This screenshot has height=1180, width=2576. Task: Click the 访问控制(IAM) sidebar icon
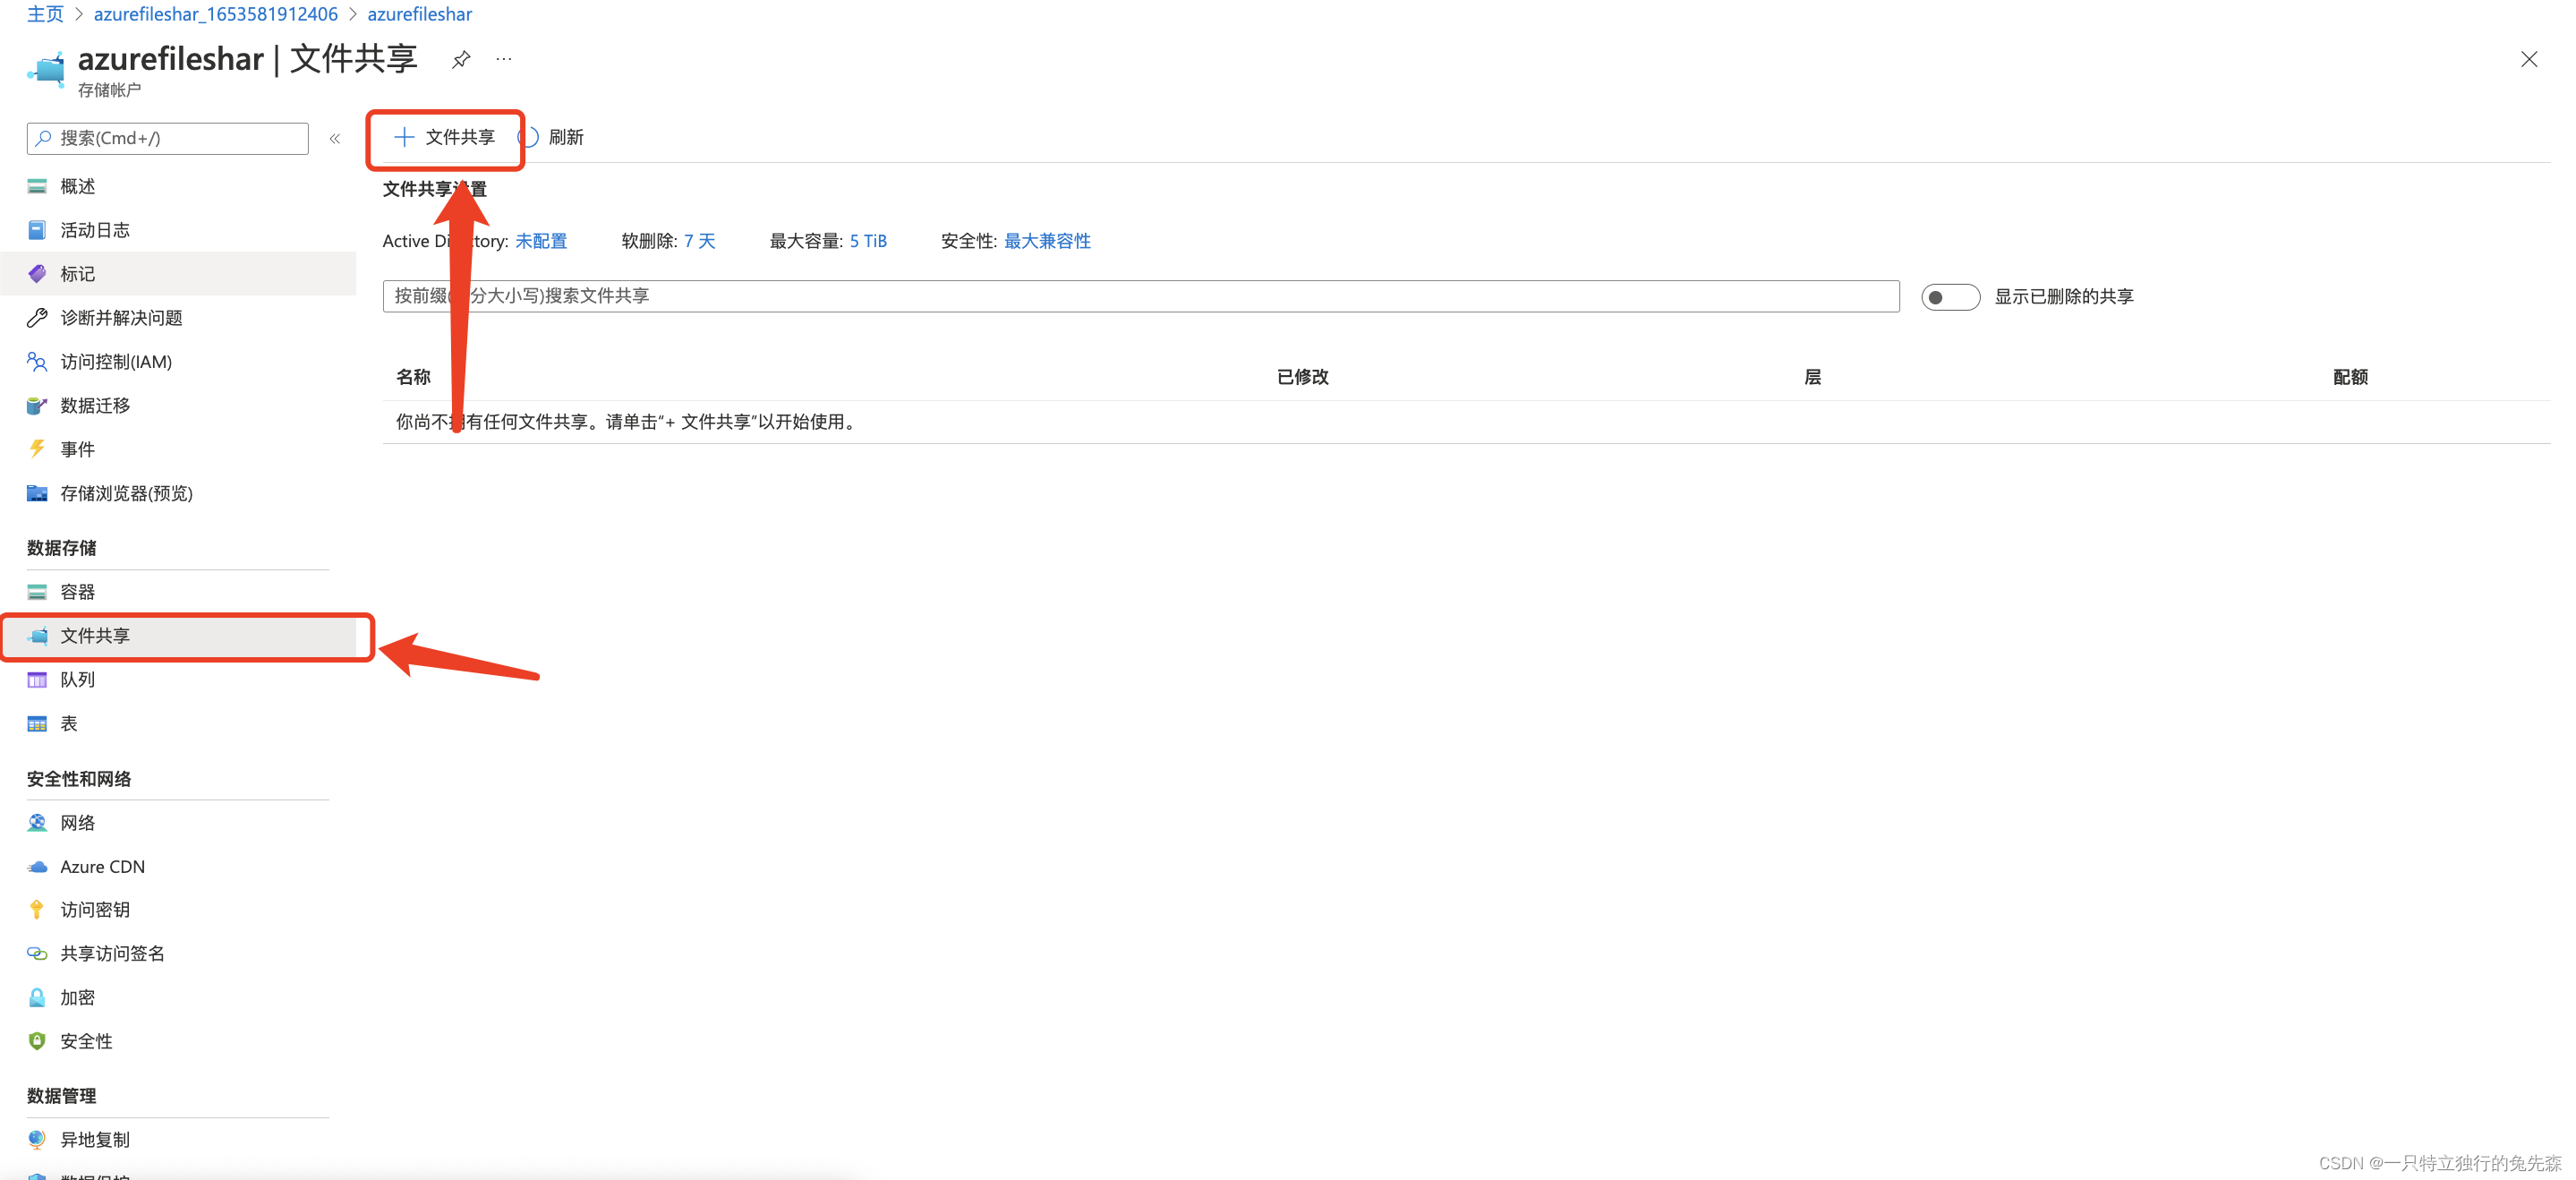pyautogui.click(x=37, y=362)
